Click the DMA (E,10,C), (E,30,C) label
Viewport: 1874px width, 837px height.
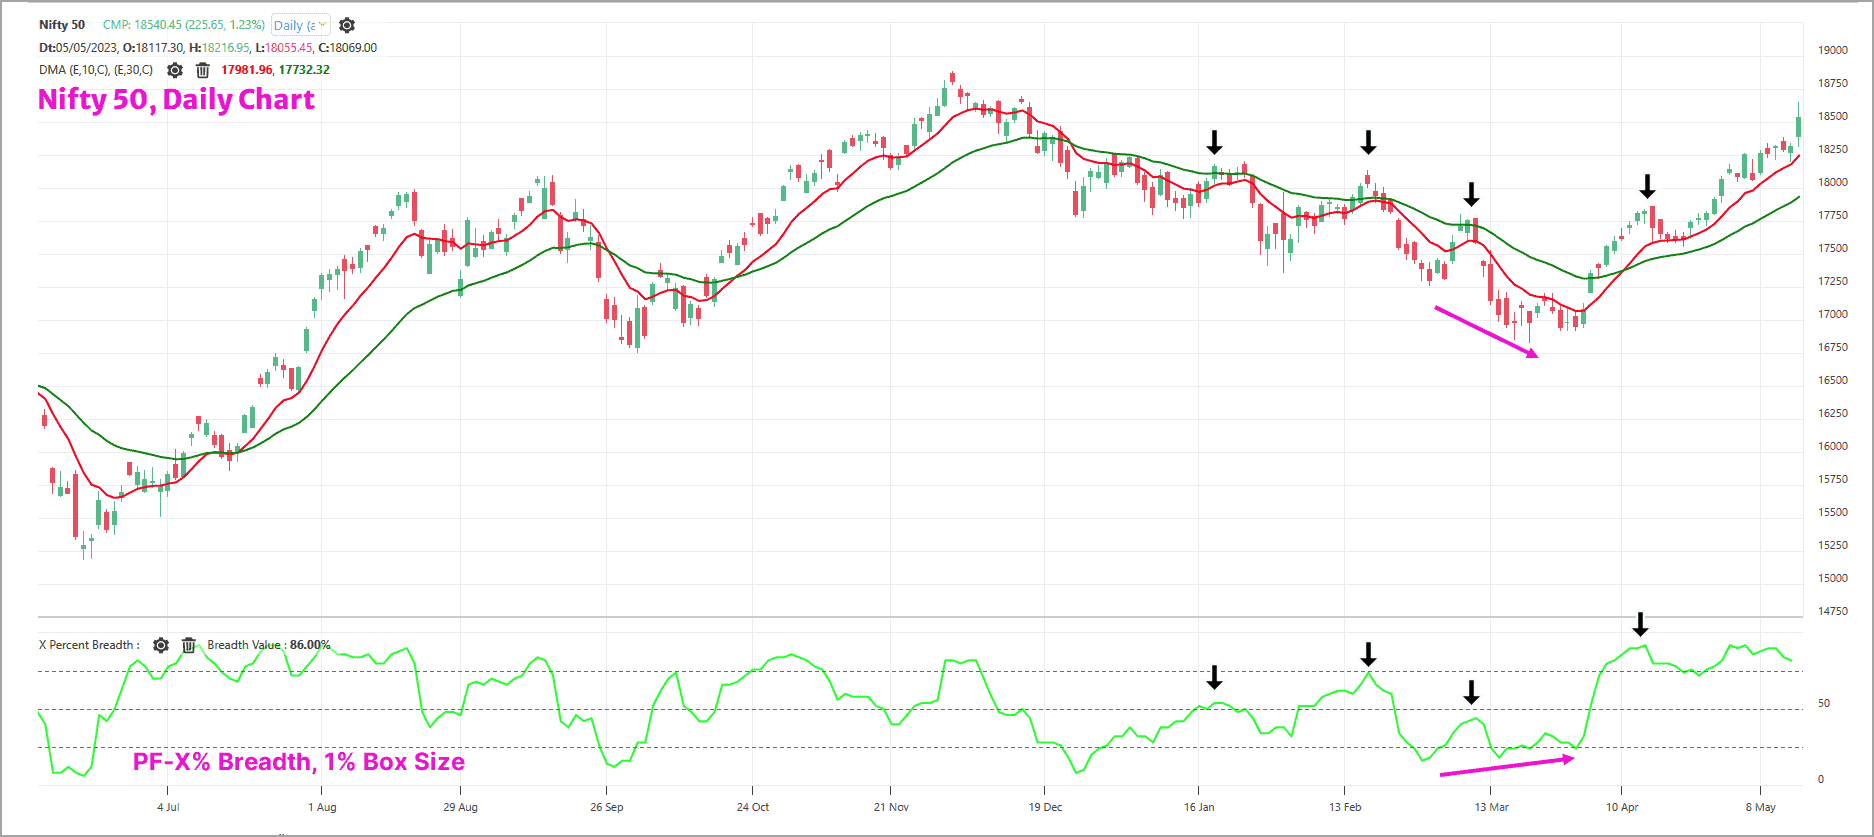(96, 70)
